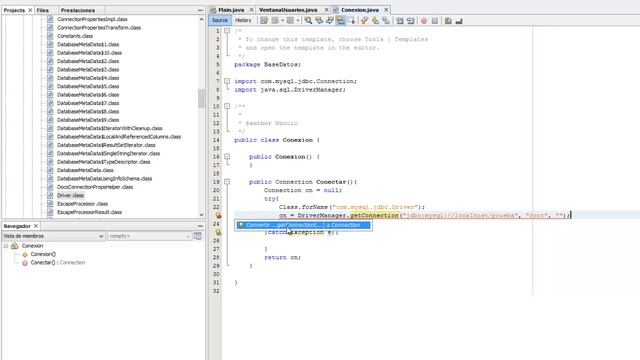Switch to Projects tab
Viewport: 640px width, 360px height.
pos(14,10)
